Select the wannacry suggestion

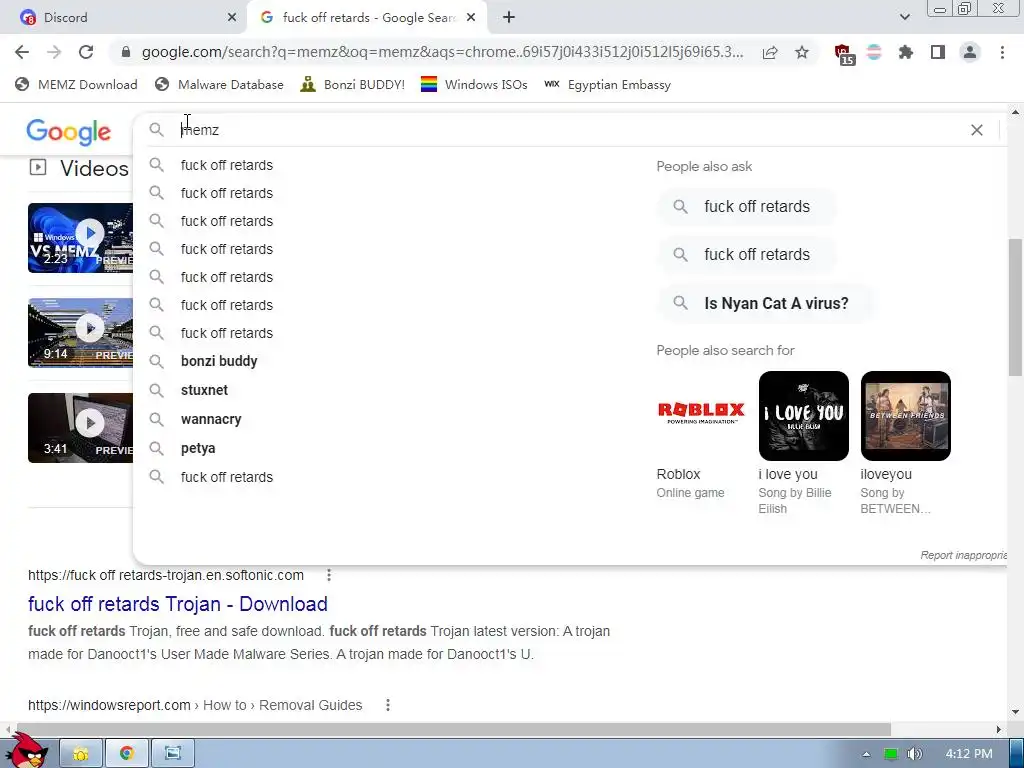[211, 419]
